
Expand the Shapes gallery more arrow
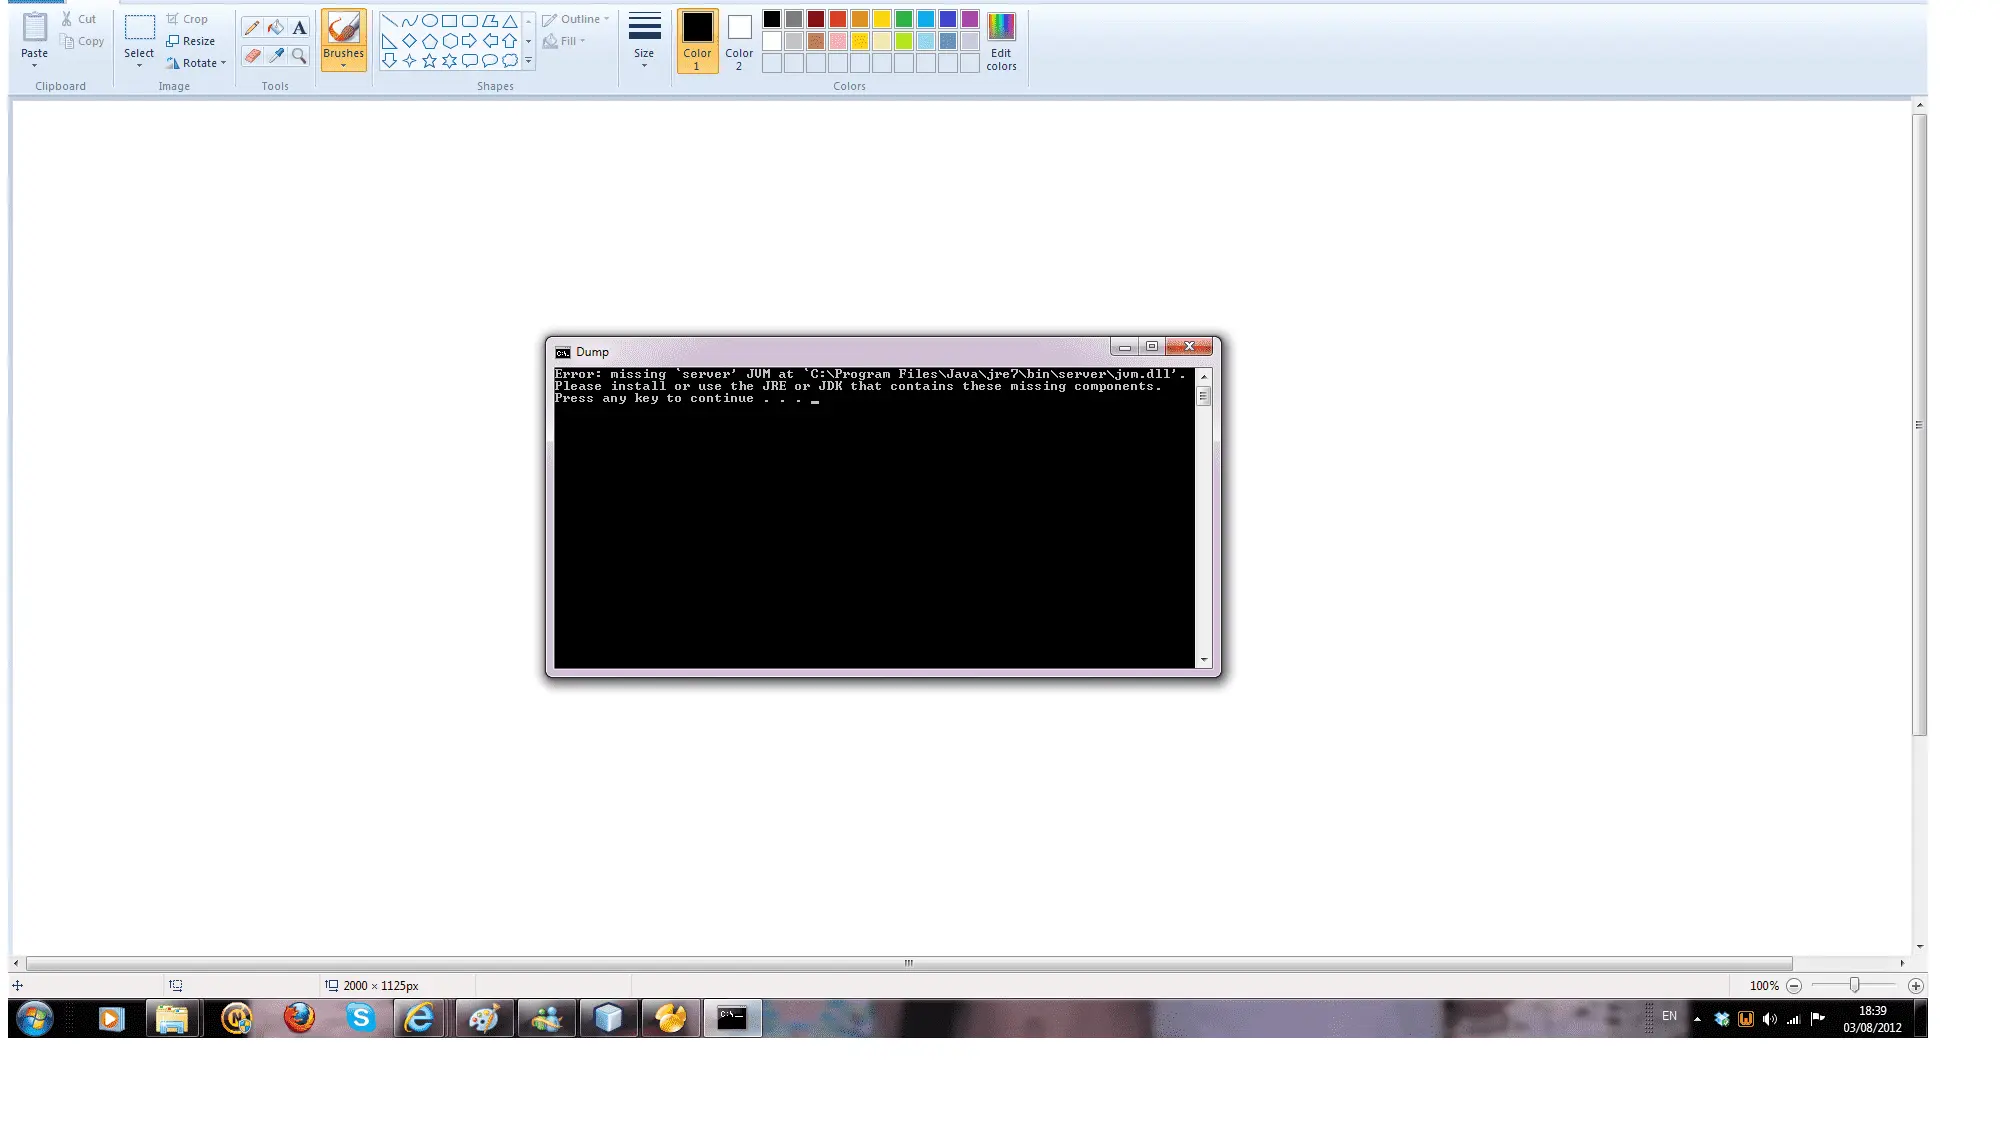point(529,61)
